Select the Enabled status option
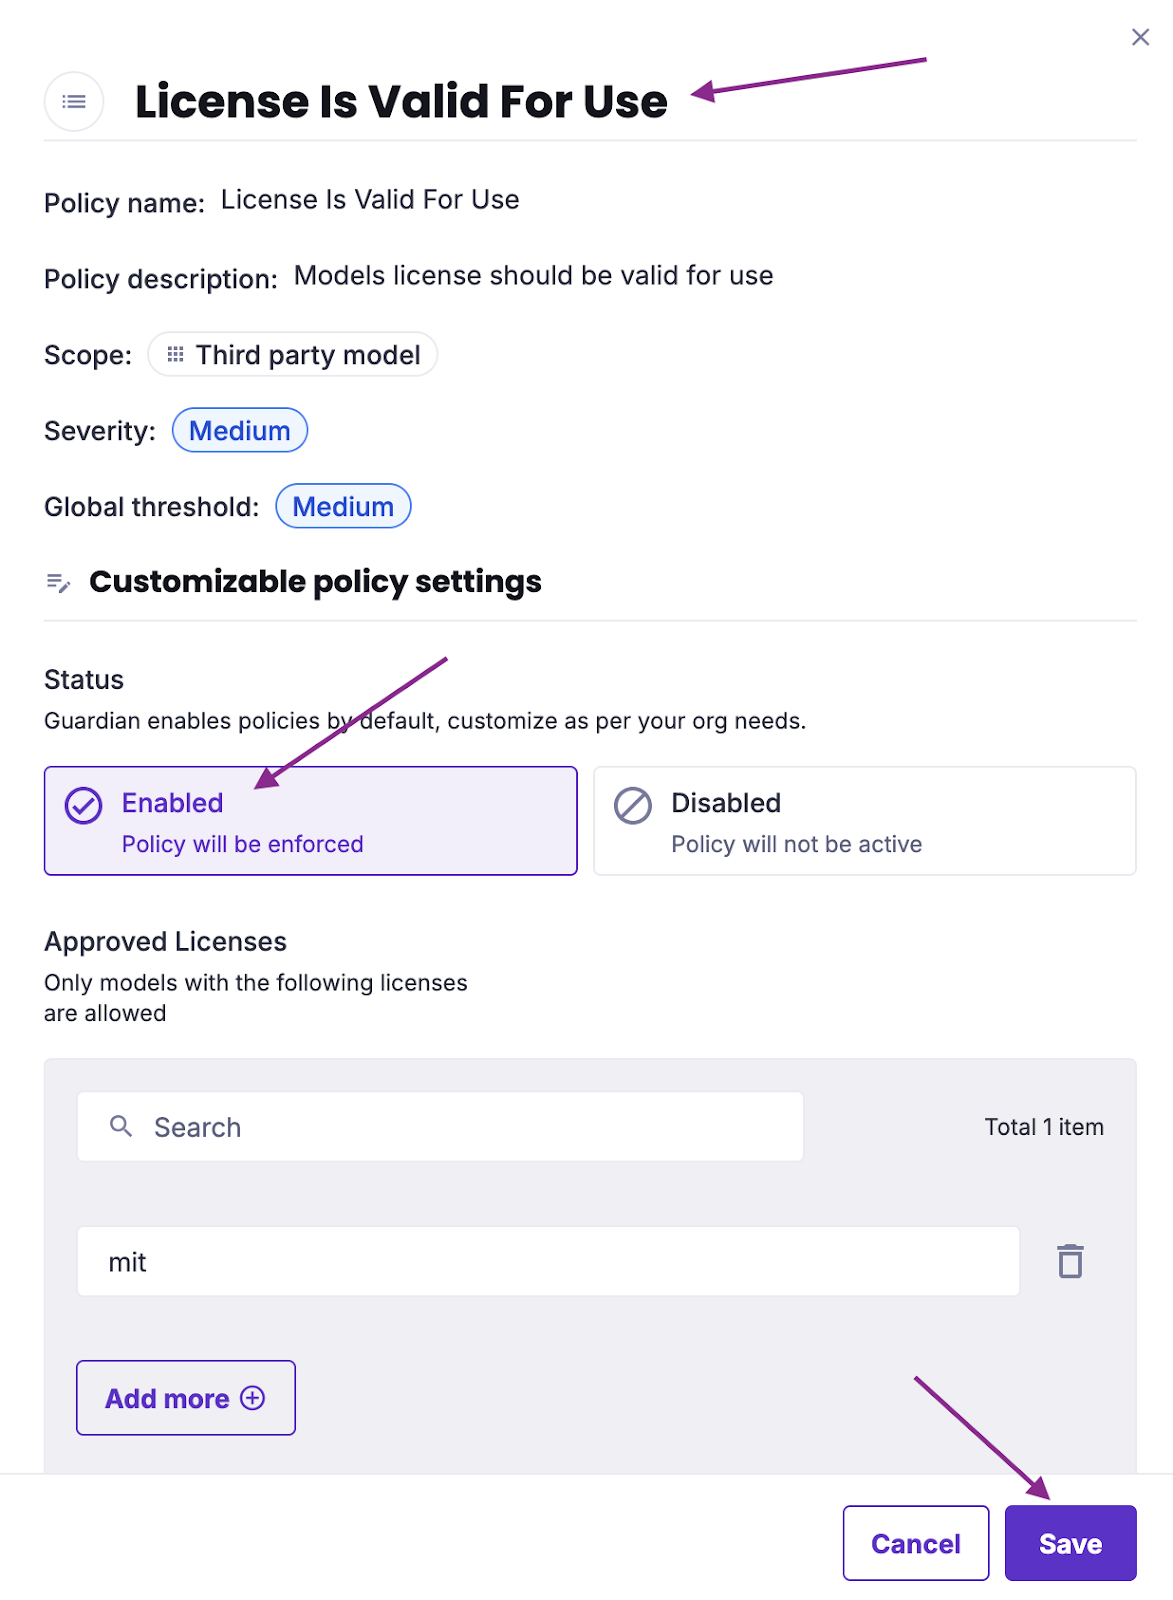1173x1600 pixels. tap(311, 821)
